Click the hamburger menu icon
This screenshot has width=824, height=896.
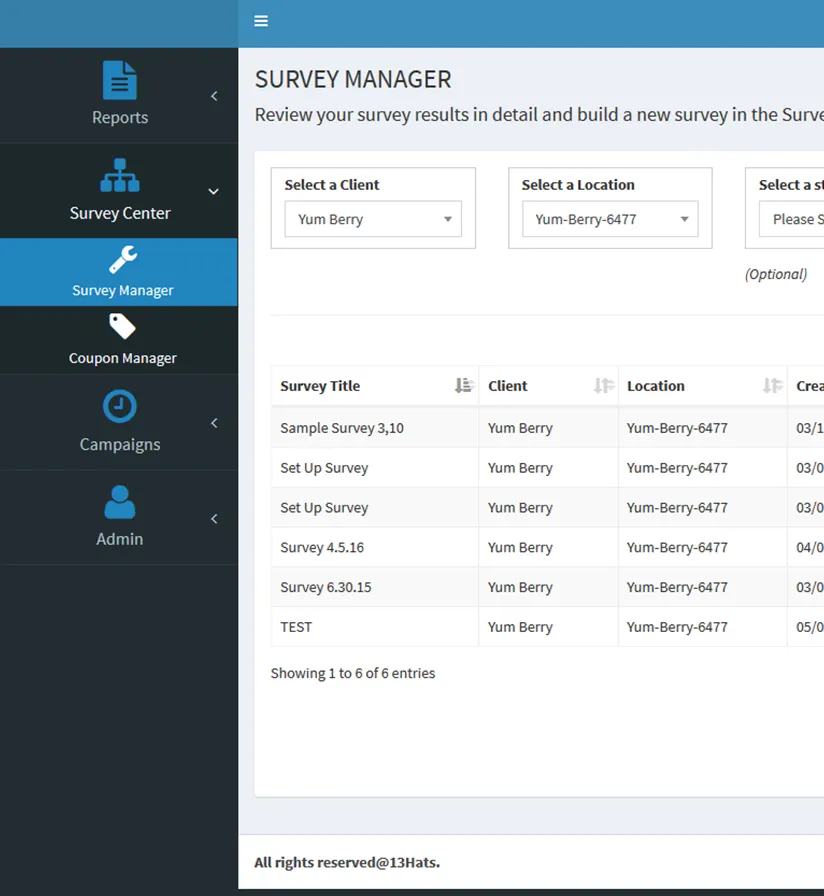(x=261, y=20)
